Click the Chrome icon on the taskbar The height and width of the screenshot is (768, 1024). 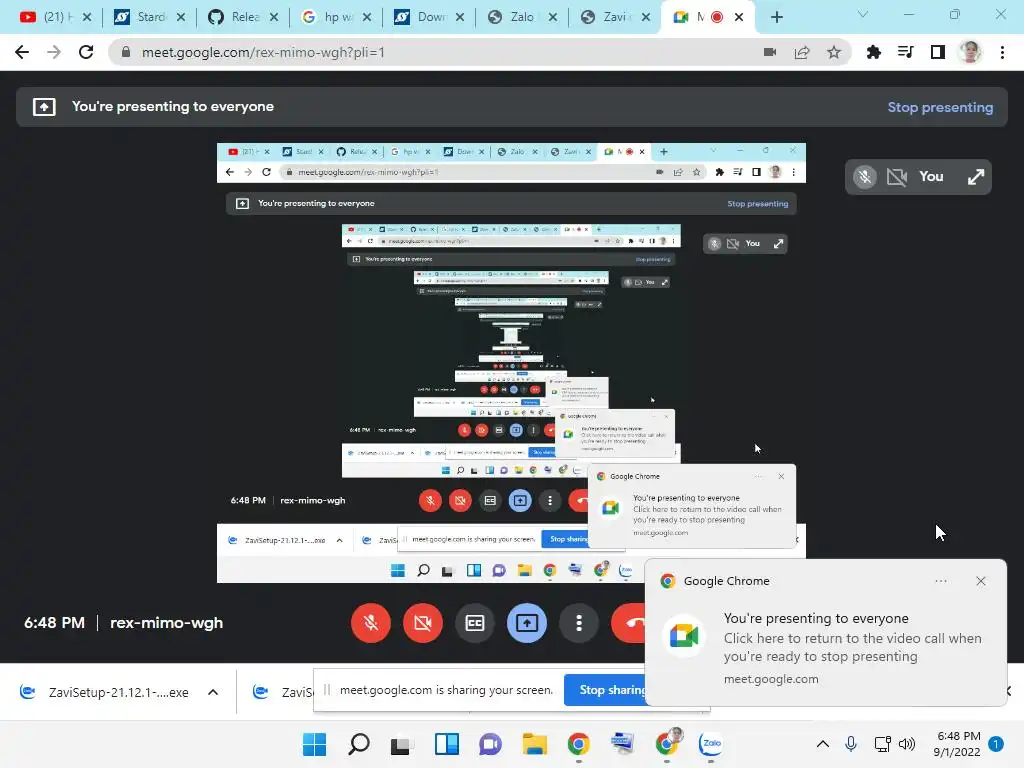[x=578, y=744]
